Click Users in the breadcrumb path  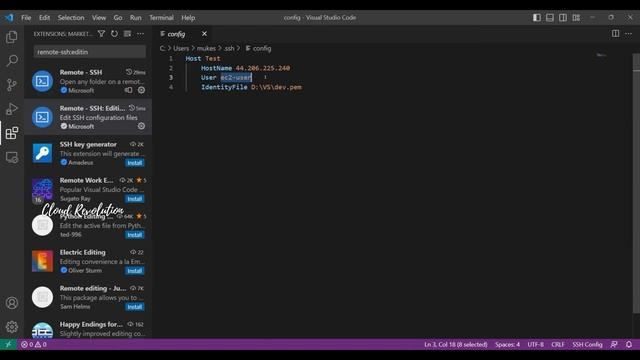181,48
